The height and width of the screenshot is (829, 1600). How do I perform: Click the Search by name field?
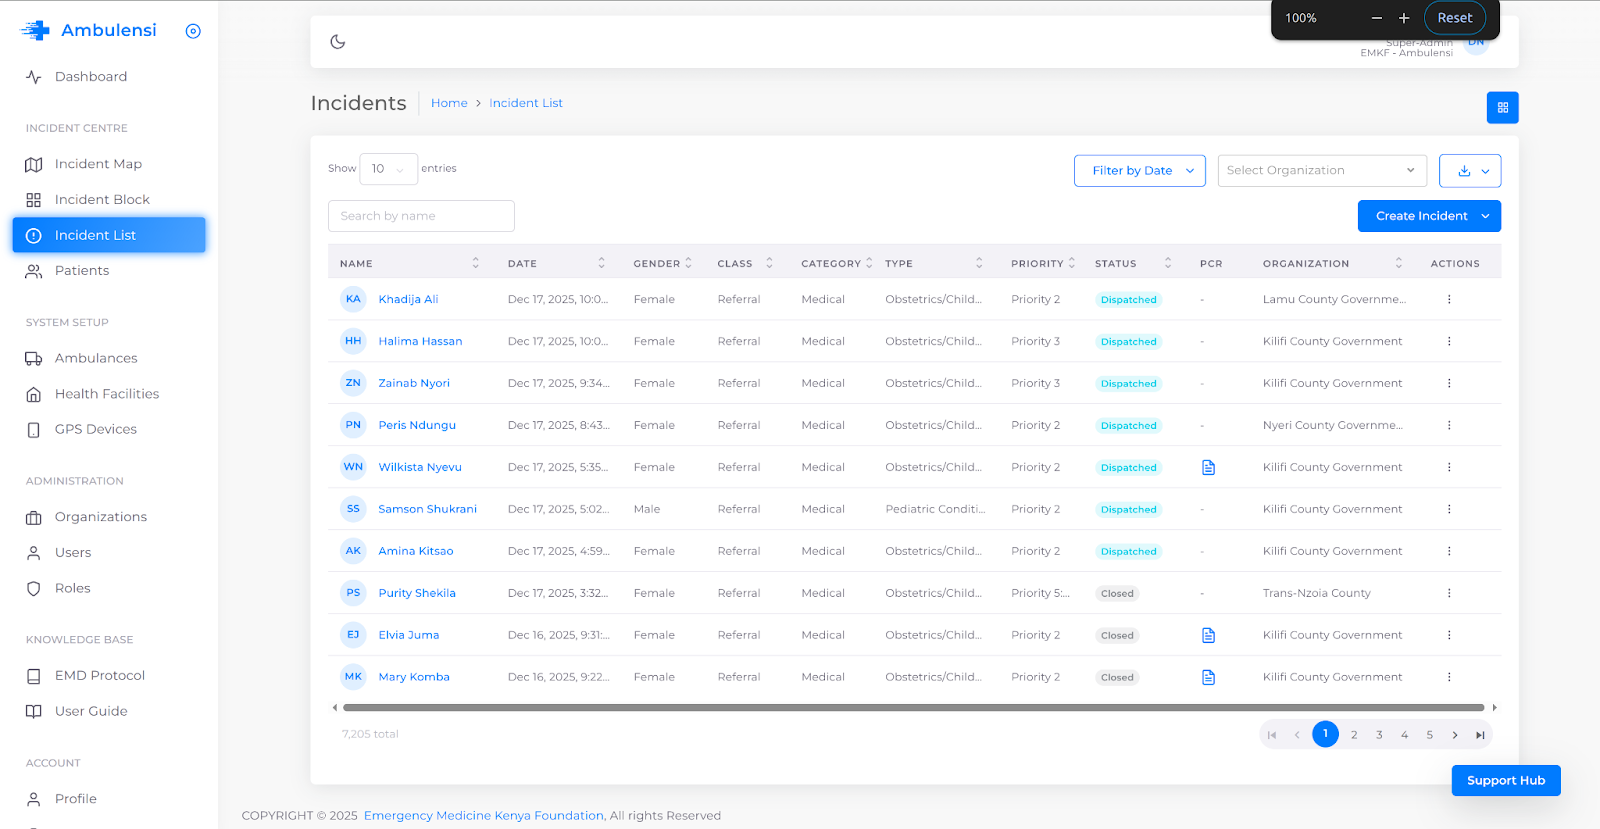421,216
